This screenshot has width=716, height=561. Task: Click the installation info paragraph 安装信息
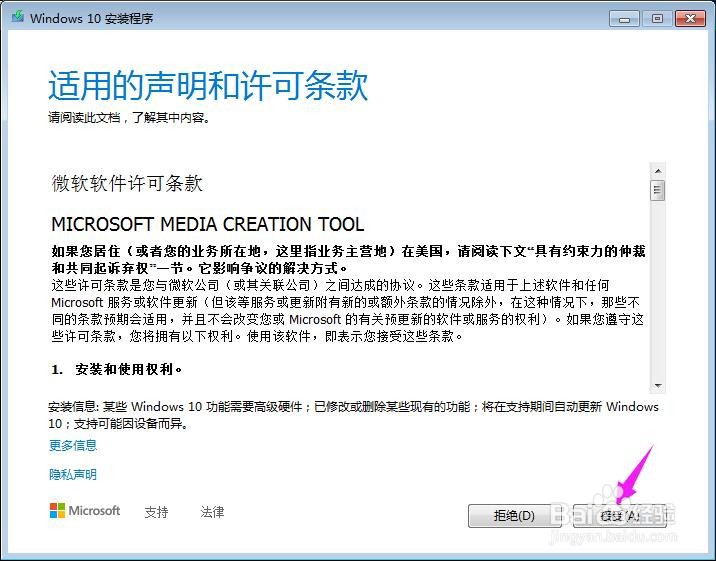tap(353, 415)
